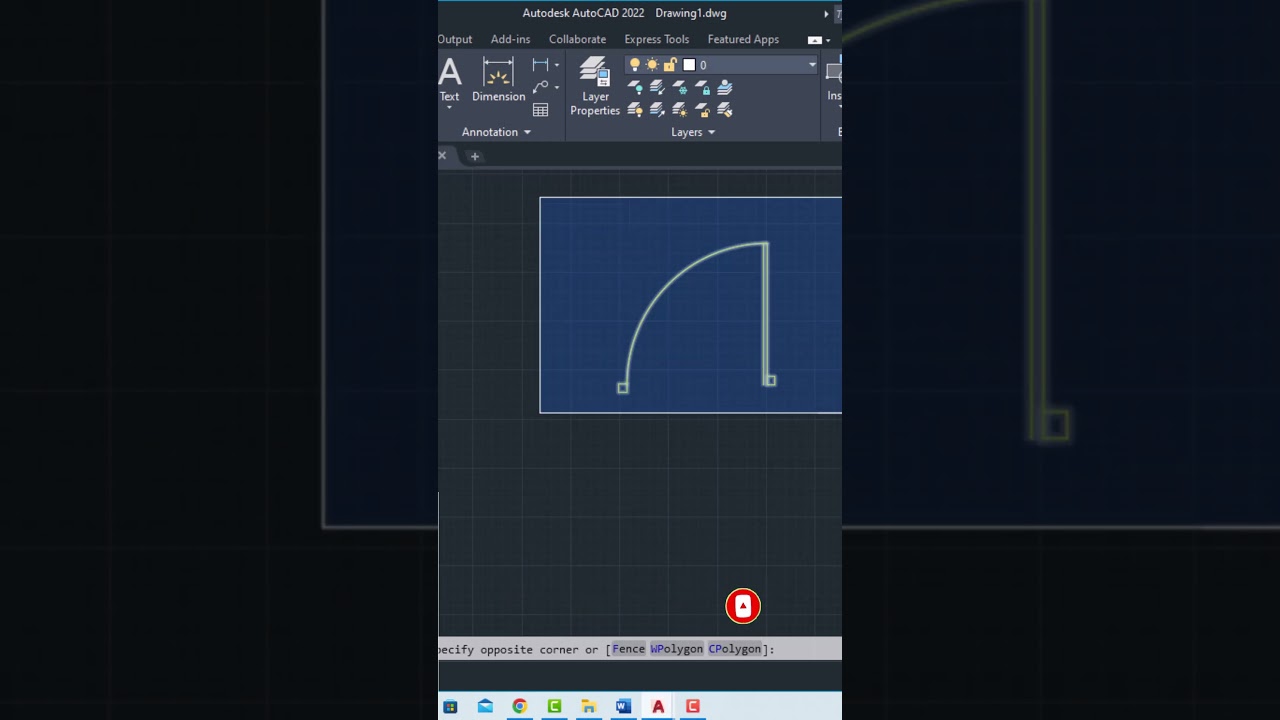Open the Collaborate ribbon tab
The height and width of the screenshot is (720, 1280).
577,39
